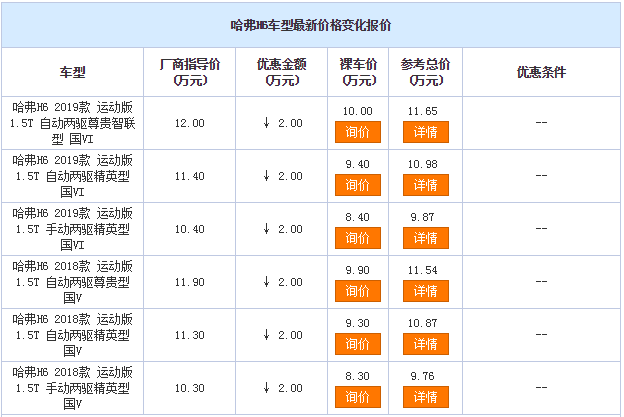Select 2019款 自动两驱精英型 国VI model name

(x=72, y=175)
